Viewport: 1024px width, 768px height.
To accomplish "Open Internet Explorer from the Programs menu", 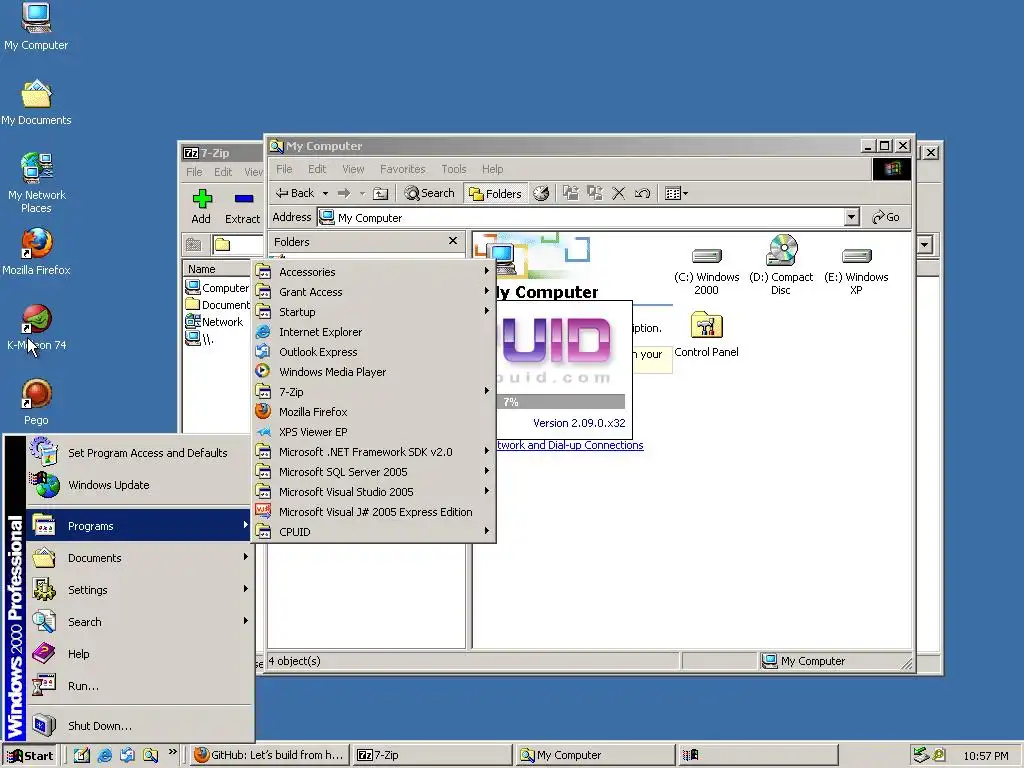I will (x=374, y=332).
